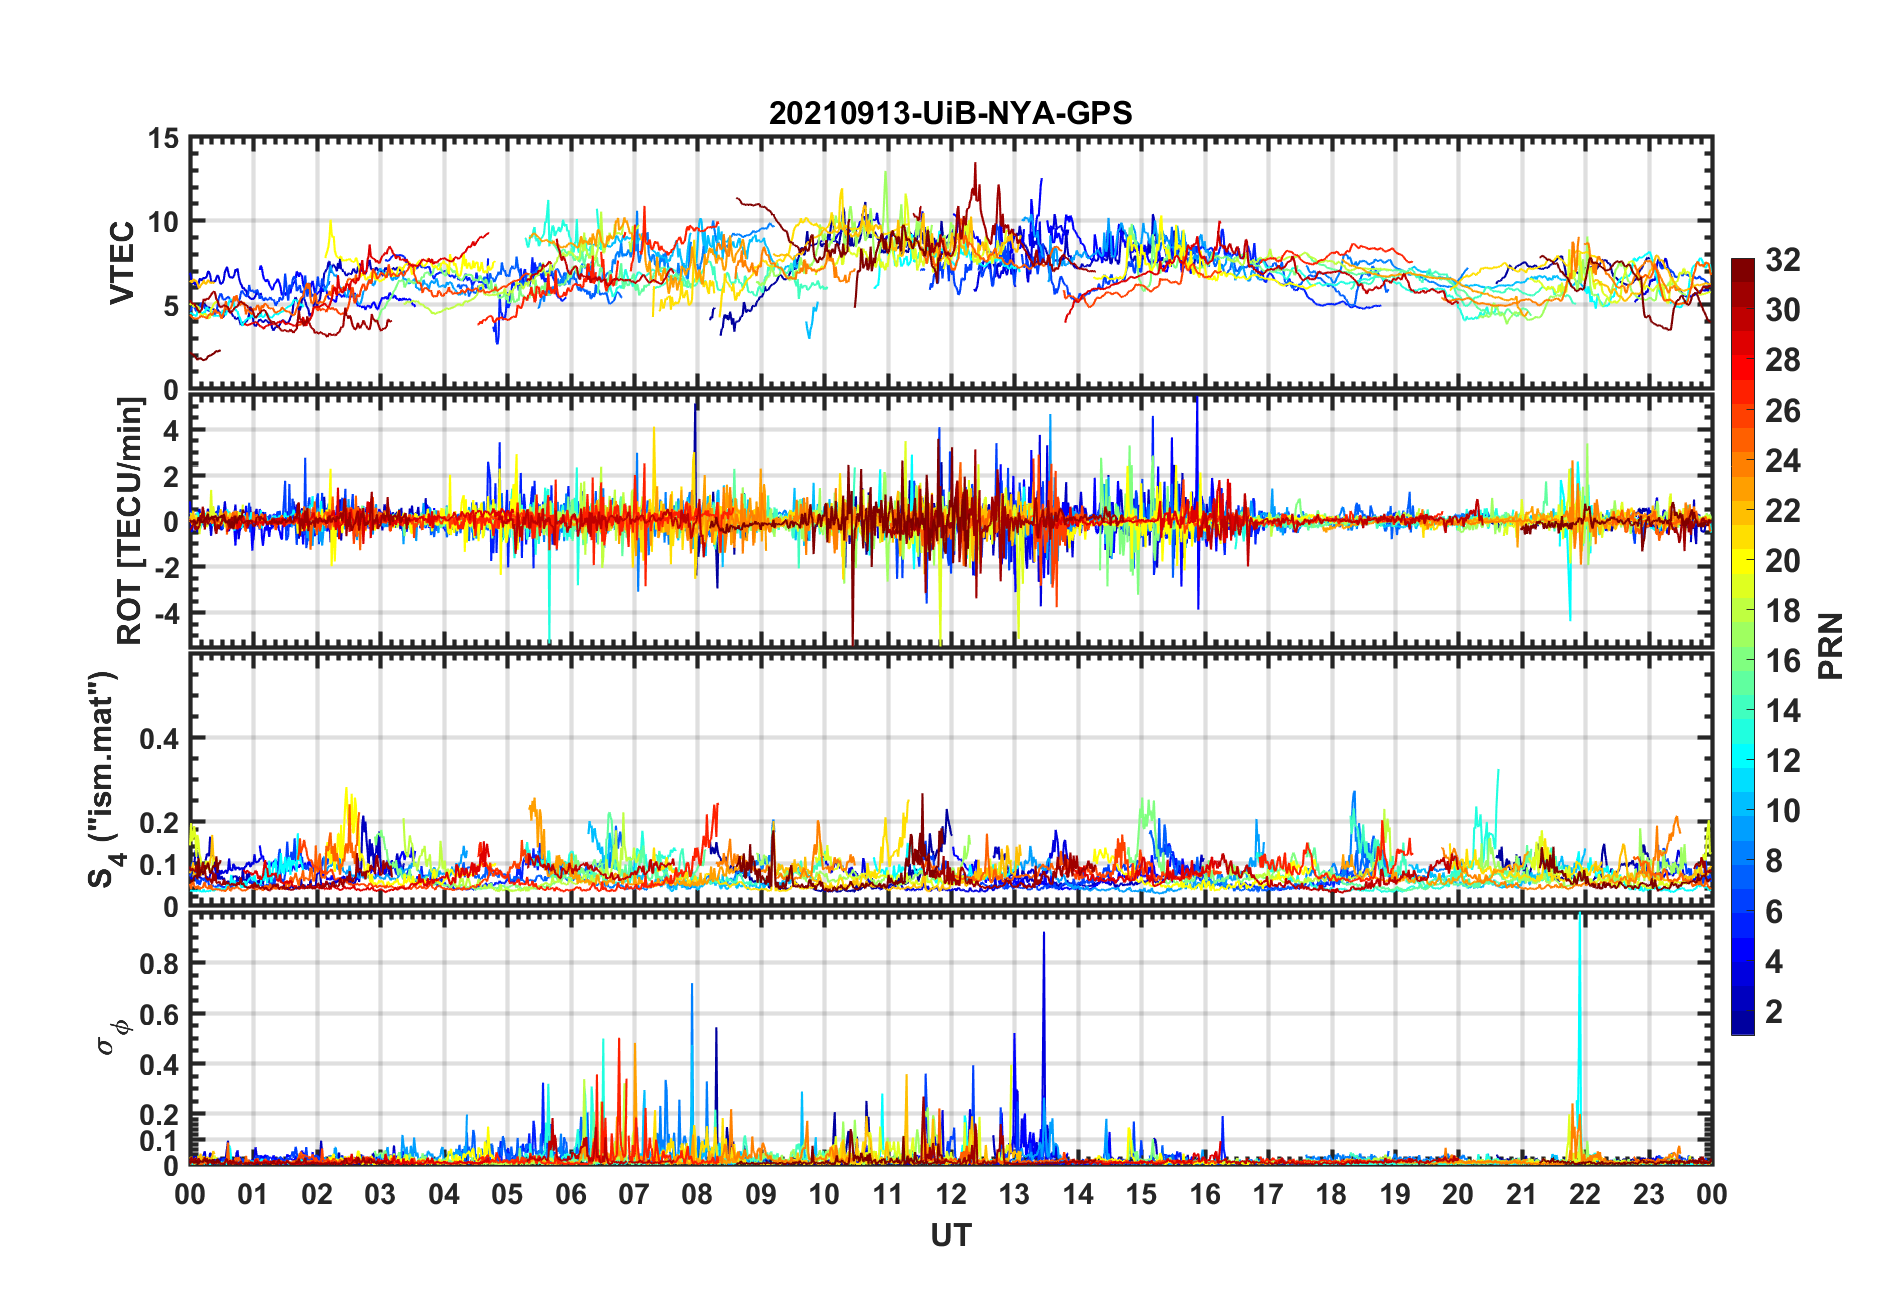Viewport: 1902px width, 1292px height.
Task: Select the 01 tick label on UT axis
Action: [253, 1194]
